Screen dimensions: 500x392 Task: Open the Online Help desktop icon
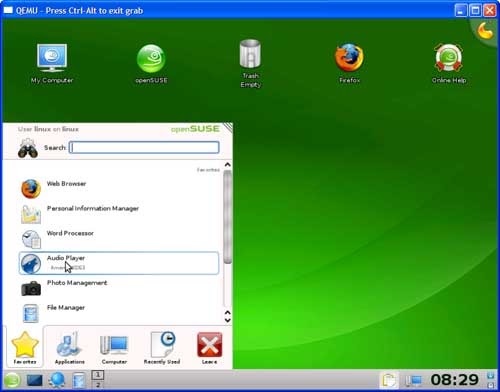449,63
